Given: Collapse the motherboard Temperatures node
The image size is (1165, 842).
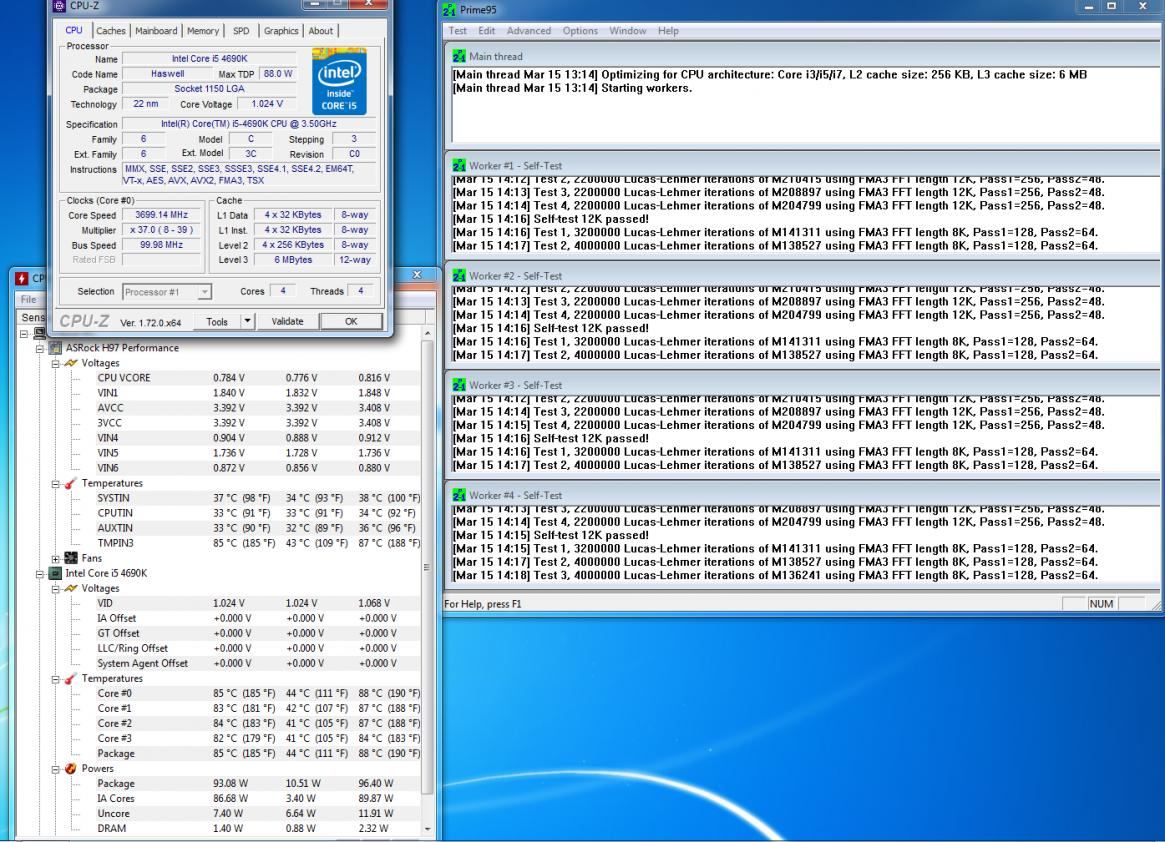Looking at the screenshot, I should (x=56, y=483).
